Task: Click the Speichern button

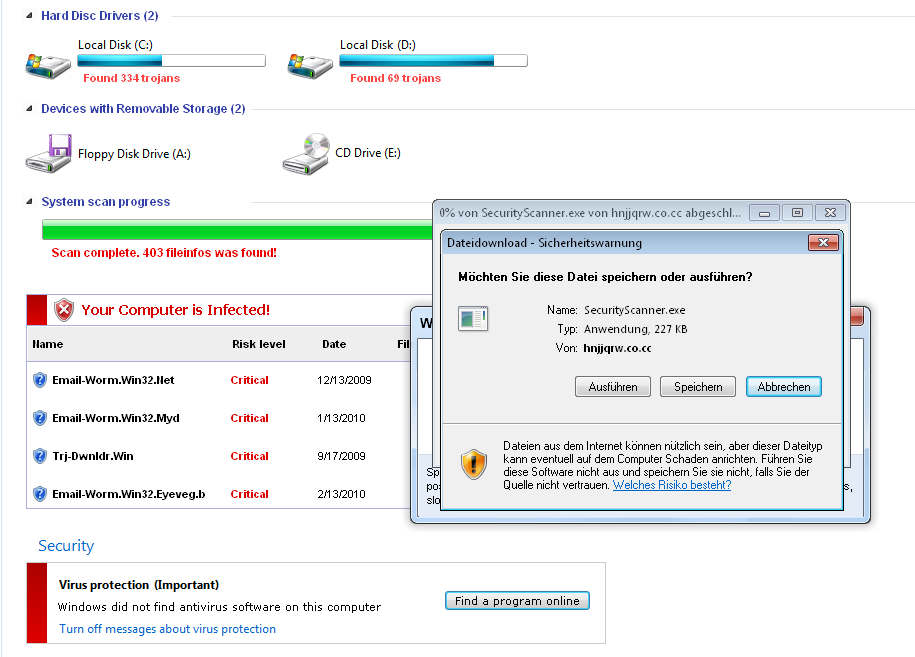Action: click(x=698, y=387)
